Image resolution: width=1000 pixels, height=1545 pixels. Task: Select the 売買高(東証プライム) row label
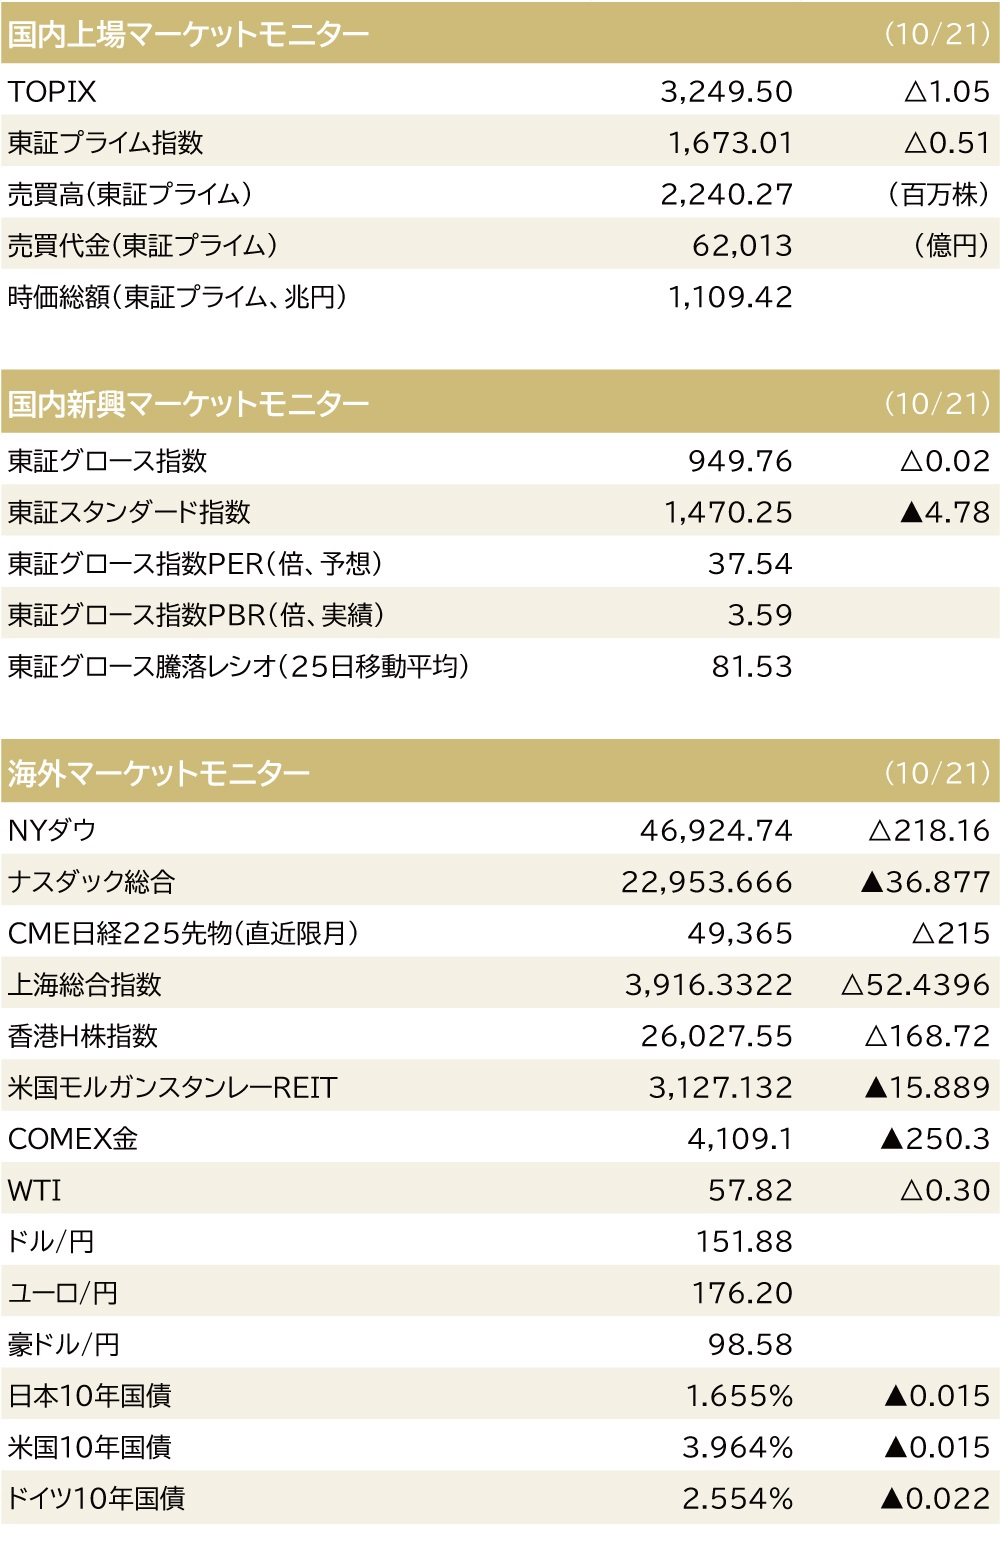coord(130,194)
